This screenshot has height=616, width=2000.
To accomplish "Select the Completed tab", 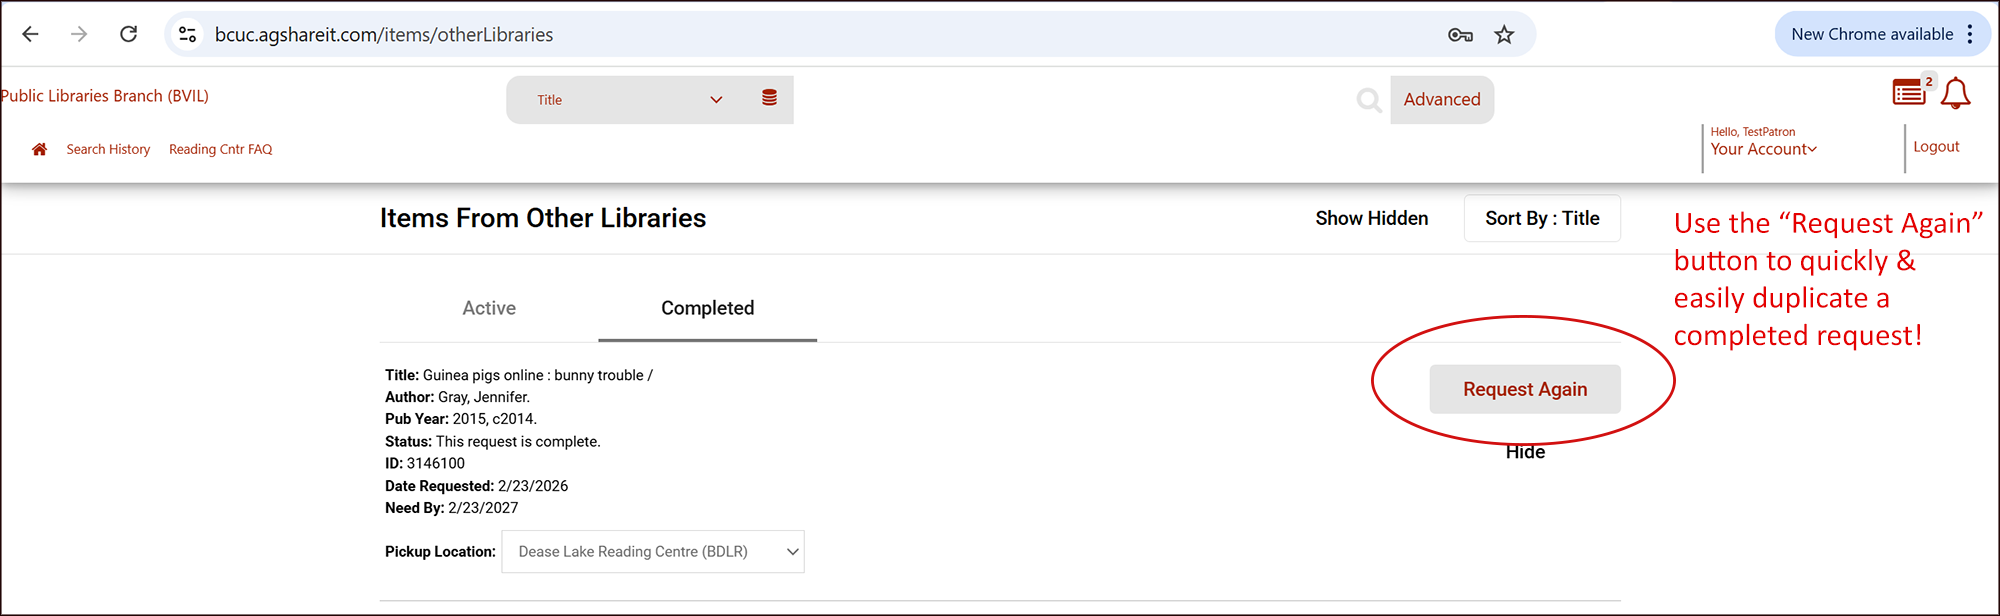I will (x=707, y=308).
